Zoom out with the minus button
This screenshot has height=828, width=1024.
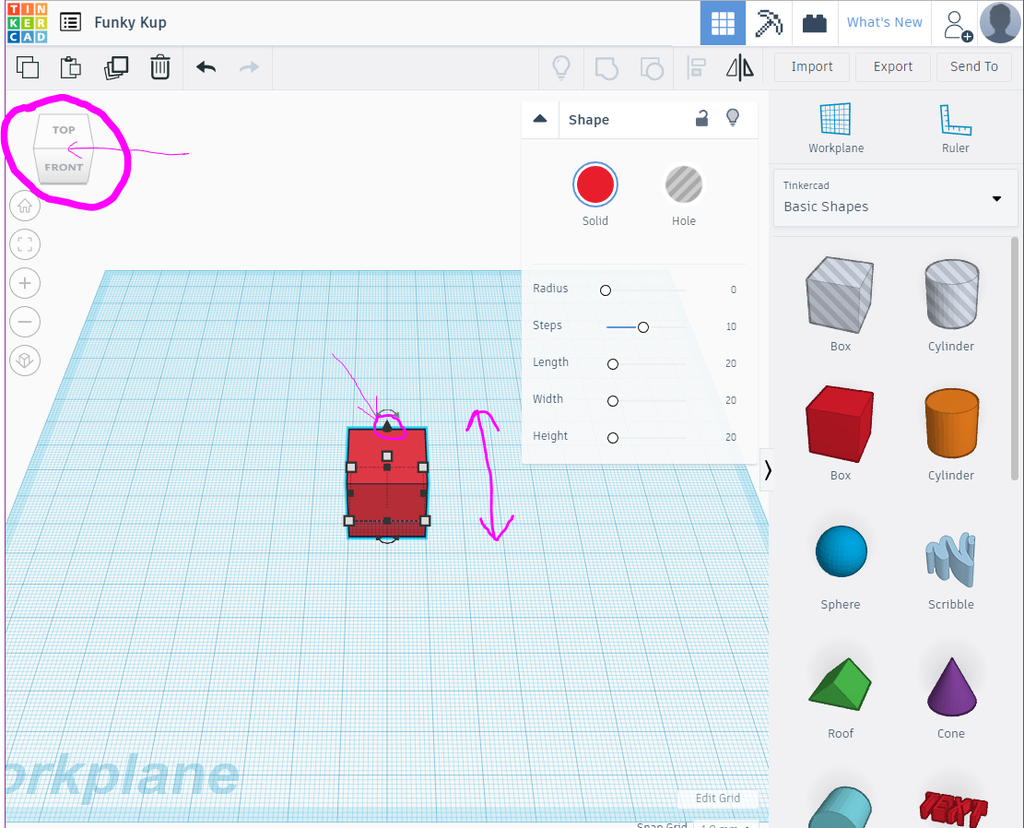(x=25, y=322)
